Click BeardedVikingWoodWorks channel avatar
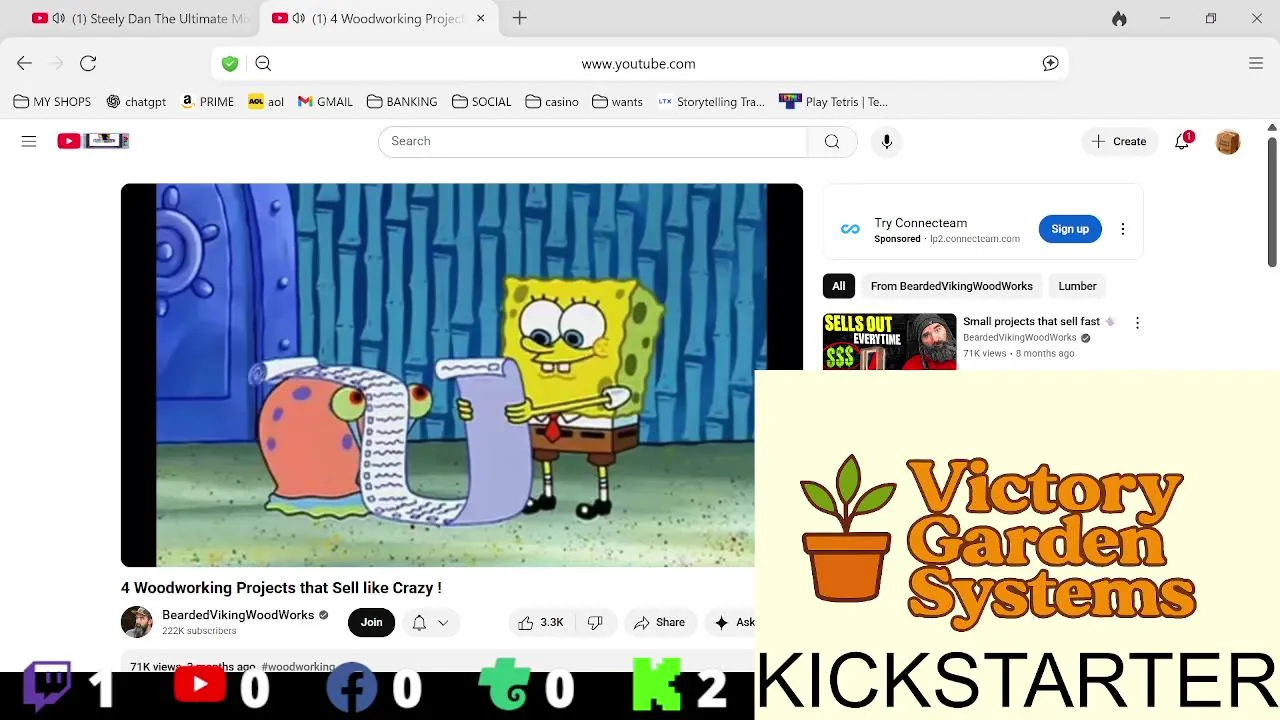This screenshot has width=1280, height=720. click(x=137, y=621)
